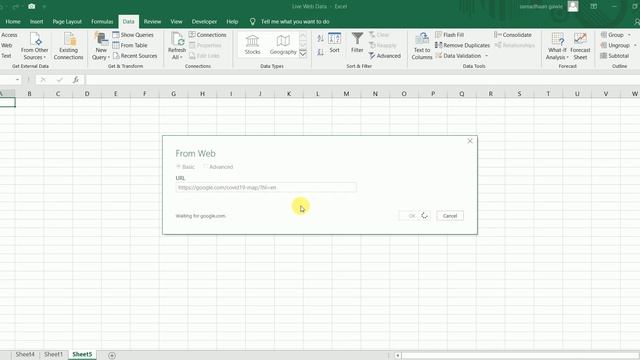Select the column P header
This screenshot has height=360, width=640.
coord(433,94)
